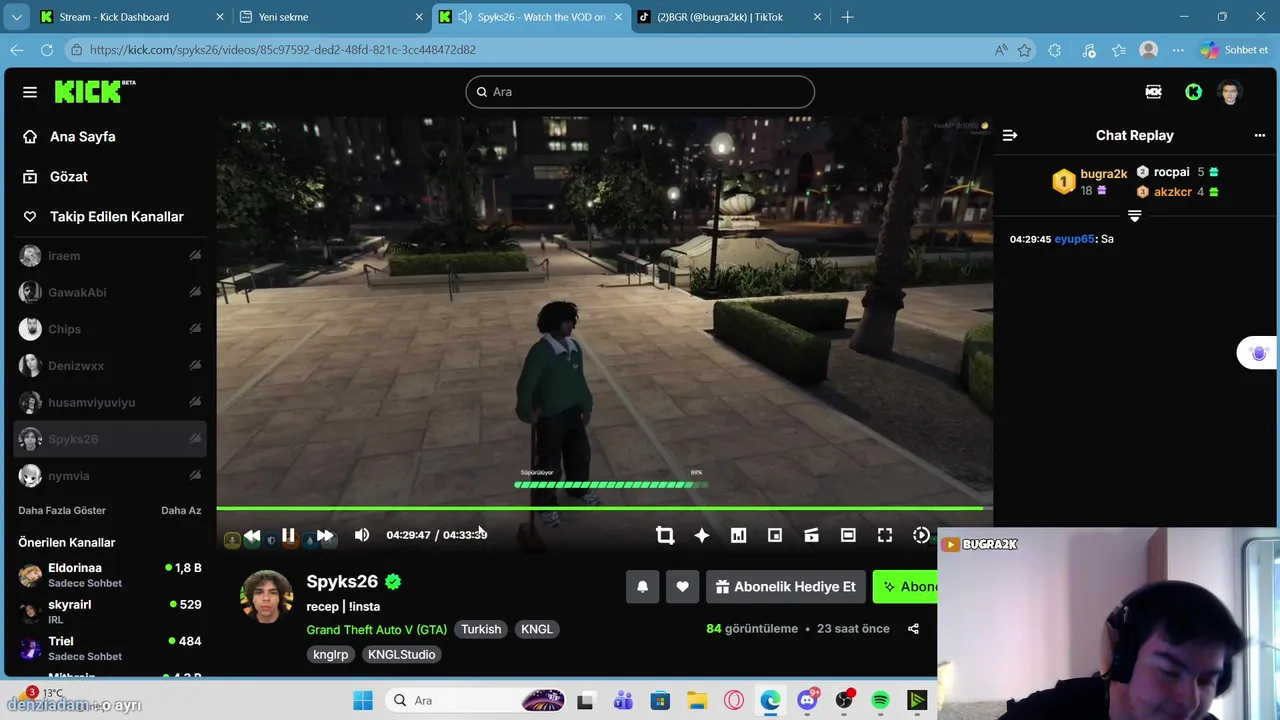Select followed channel nymvia
The height and width of the screenshot is (720, 1280).
coord(110,476)
